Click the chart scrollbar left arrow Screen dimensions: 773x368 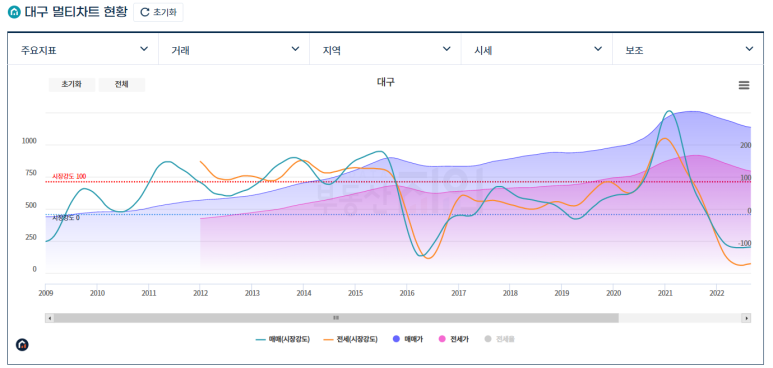coord(49,318)
